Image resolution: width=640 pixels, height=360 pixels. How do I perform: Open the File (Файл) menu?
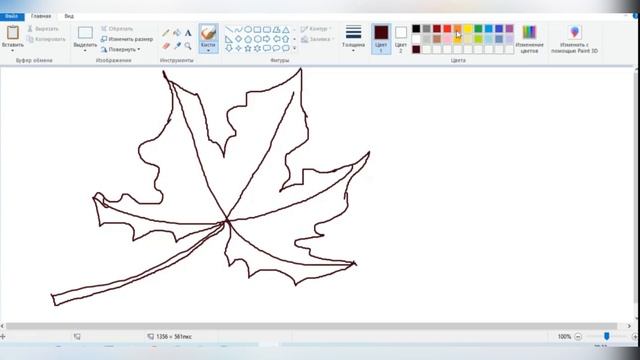pyautogui.click(x=12, y=16)
